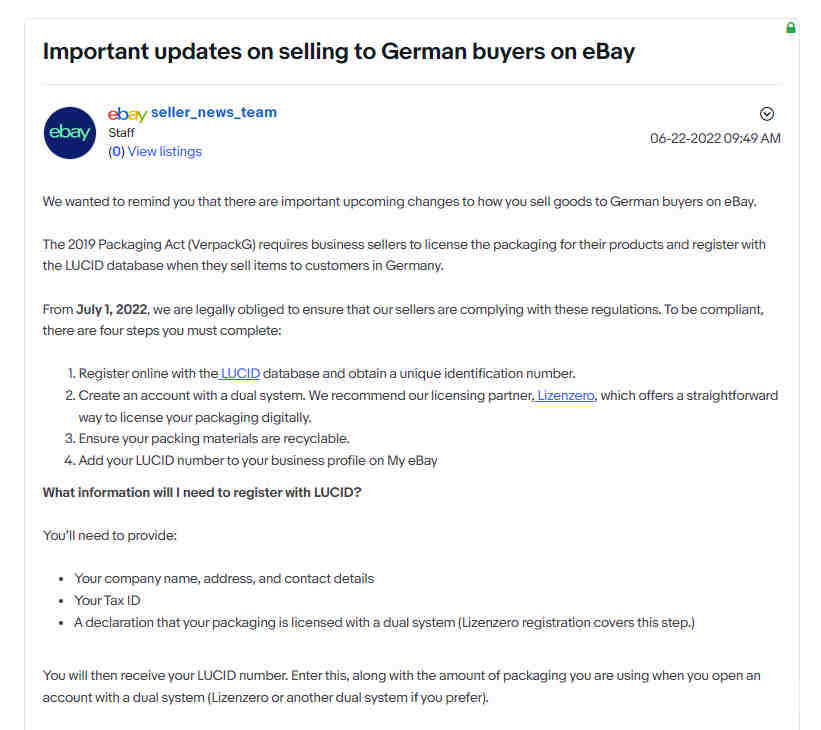This screenshot has width=821, height=730.
Task: Click the 2019 Packaging Act paragraph
Action: tap(404, 255)
